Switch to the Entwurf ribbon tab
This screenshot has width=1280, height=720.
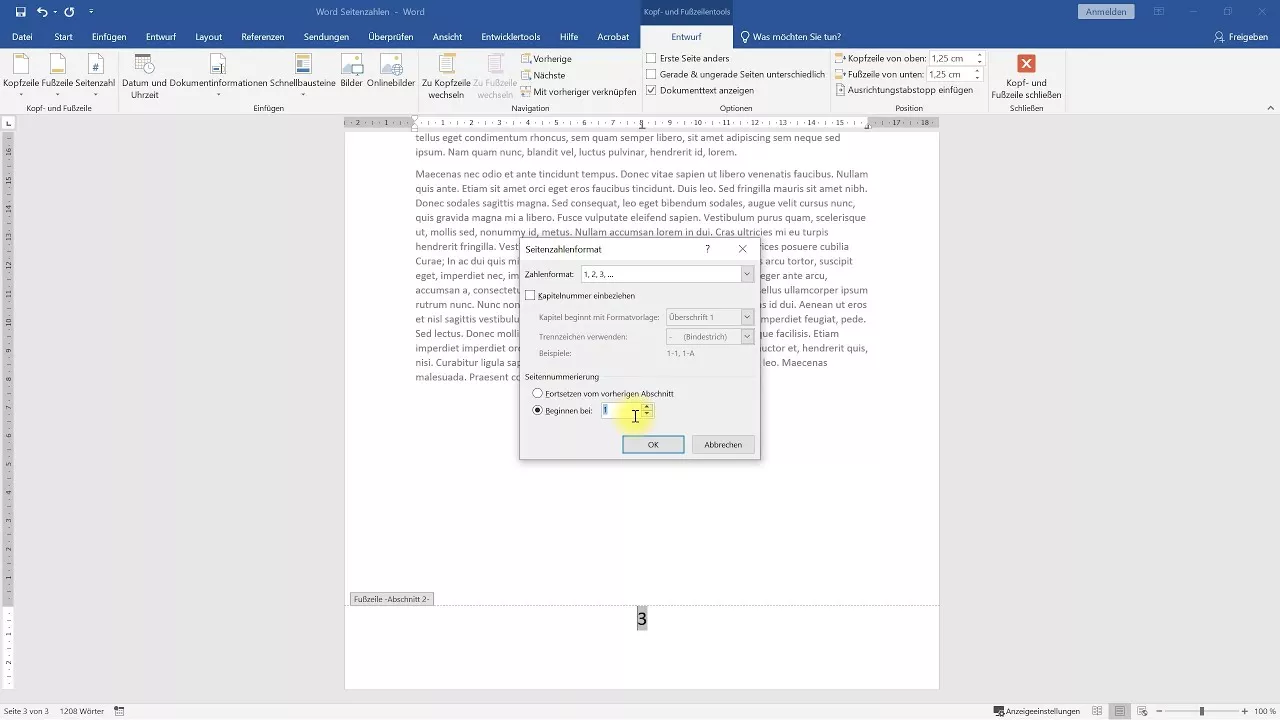coord(686,37)
